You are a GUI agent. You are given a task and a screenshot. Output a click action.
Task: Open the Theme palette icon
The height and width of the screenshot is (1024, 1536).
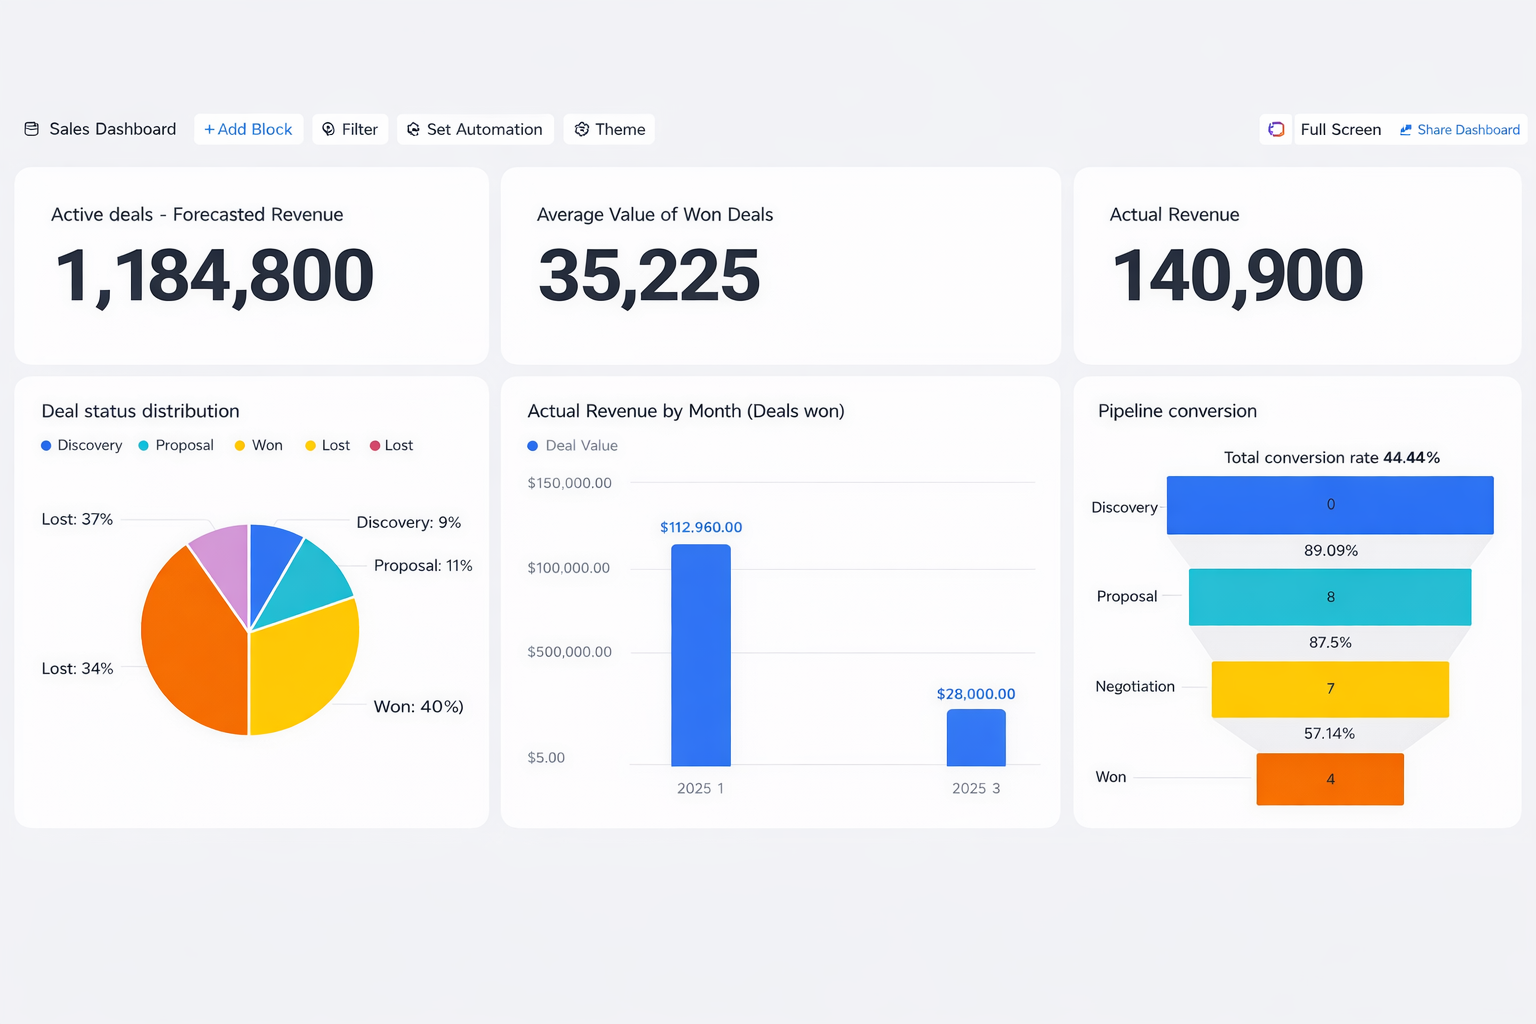(x=581, y=129)
